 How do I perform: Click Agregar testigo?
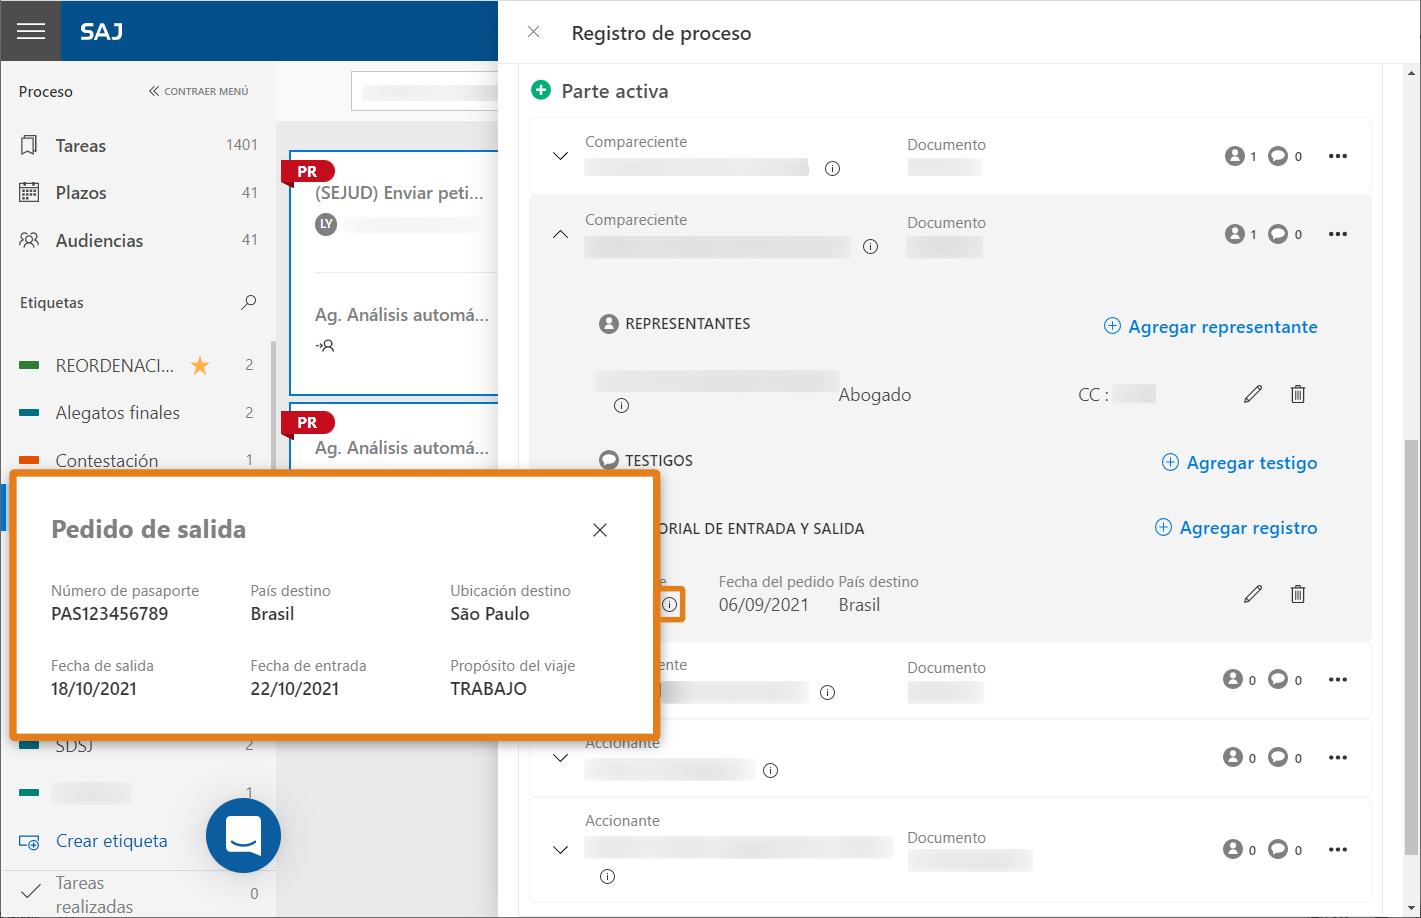(x=1239, y=463)
